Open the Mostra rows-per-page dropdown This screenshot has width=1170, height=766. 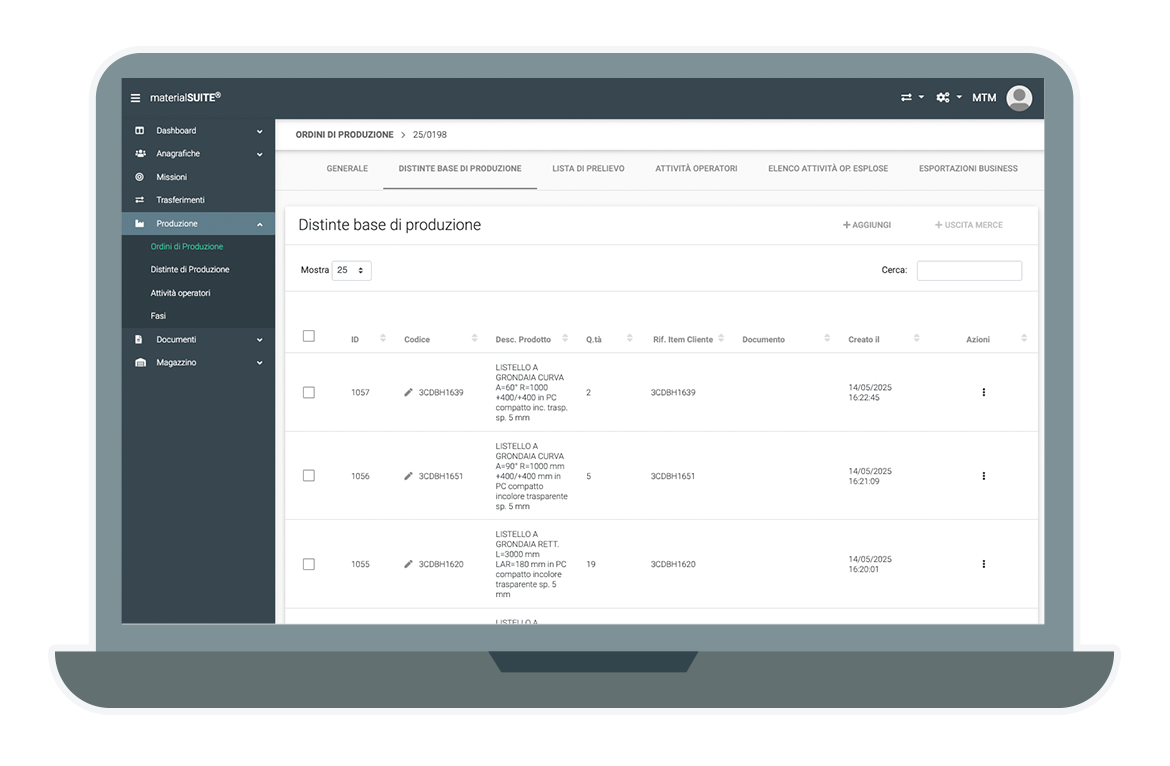[x=351, y=271]
